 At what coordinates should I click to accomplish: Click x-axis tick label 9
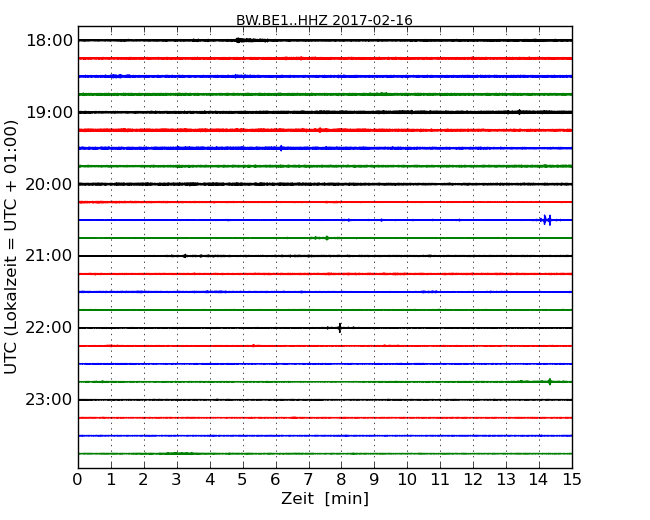374,480
